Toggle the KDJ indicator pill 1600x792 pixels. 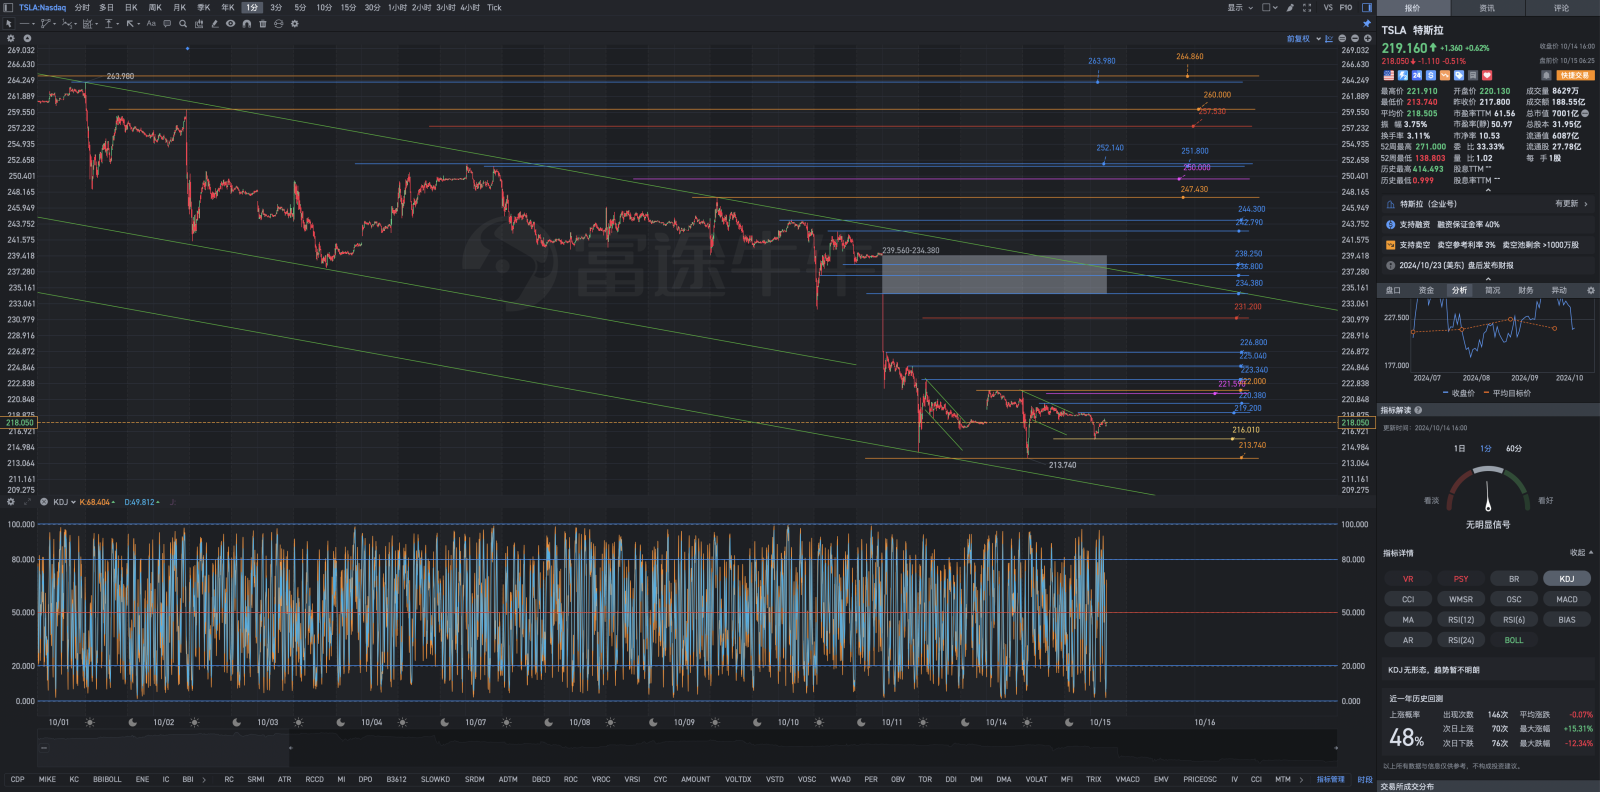click(1567, 579)
